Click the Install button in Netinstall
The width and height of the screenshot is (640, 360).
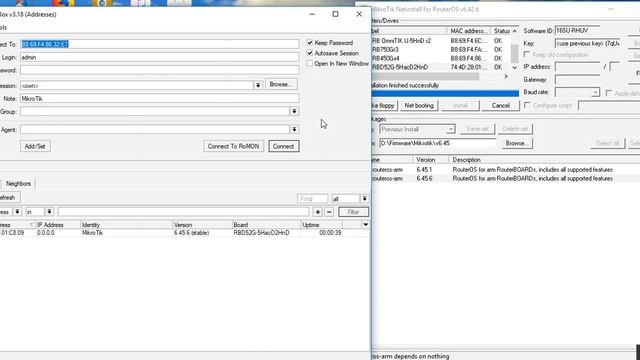pos(460,105)
